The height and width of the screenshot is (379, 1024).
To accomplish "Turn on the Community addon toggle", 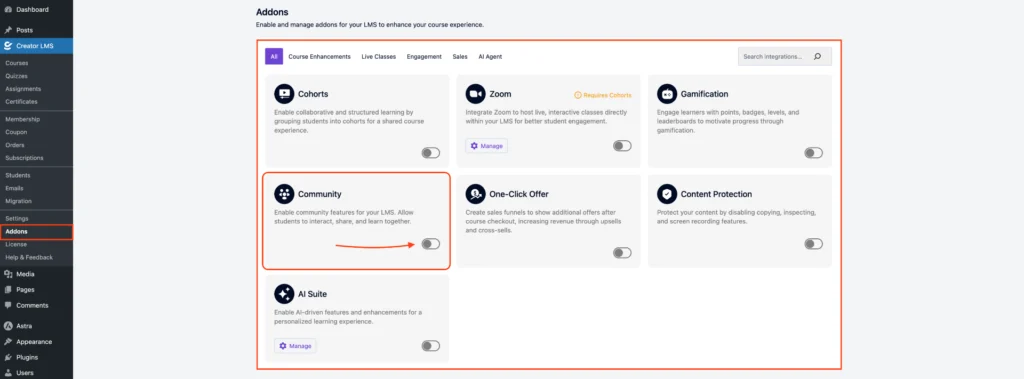I will coord(431,244).
